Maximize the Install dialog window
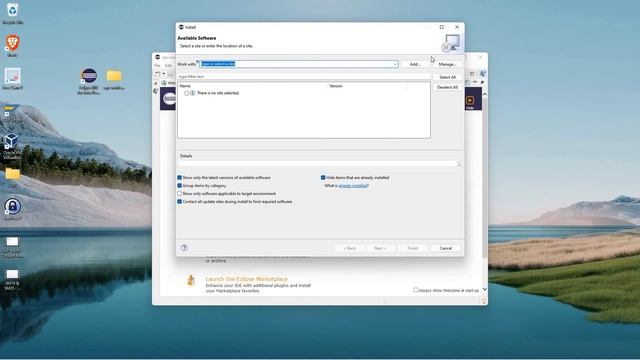This screenshot has height=360, width=640. coord(442,27)
